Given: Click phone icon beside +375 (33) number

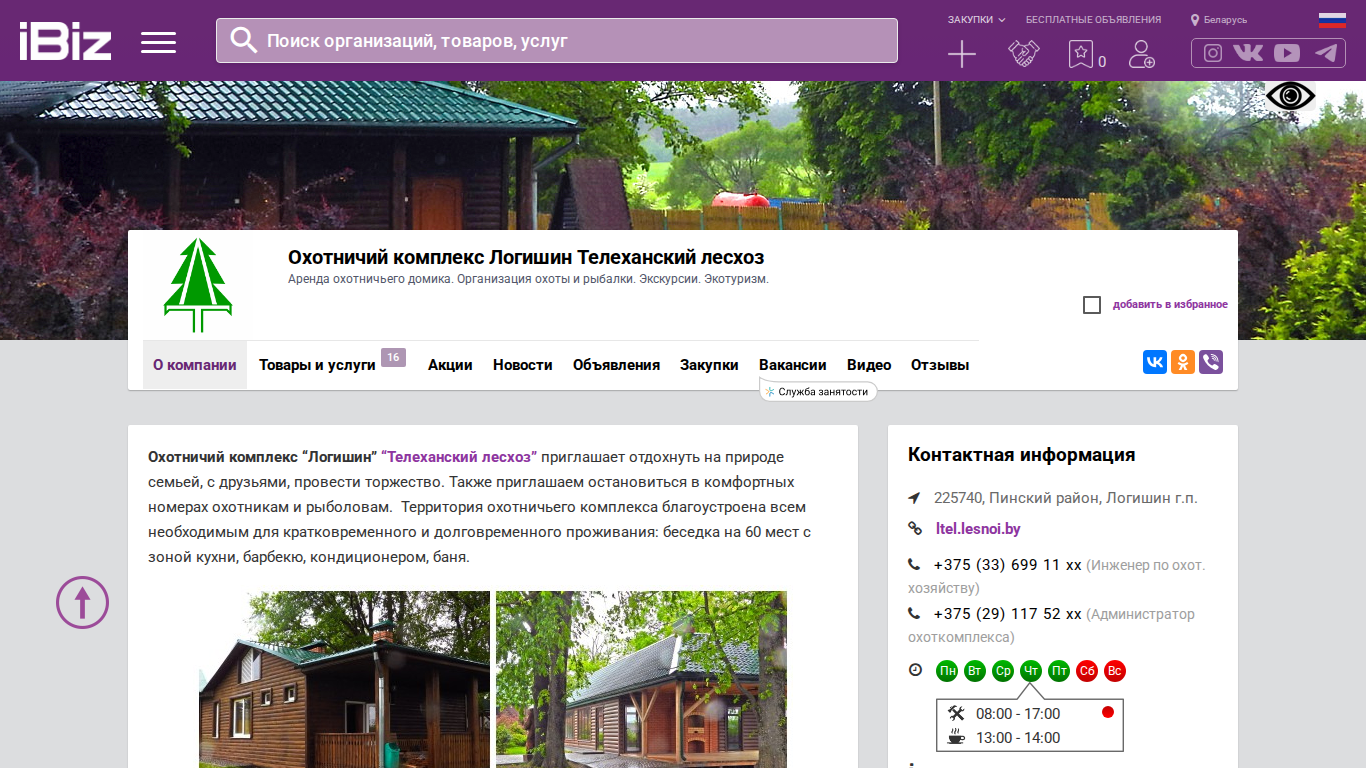Looking at the screenshot, I should tap(914, 564).
